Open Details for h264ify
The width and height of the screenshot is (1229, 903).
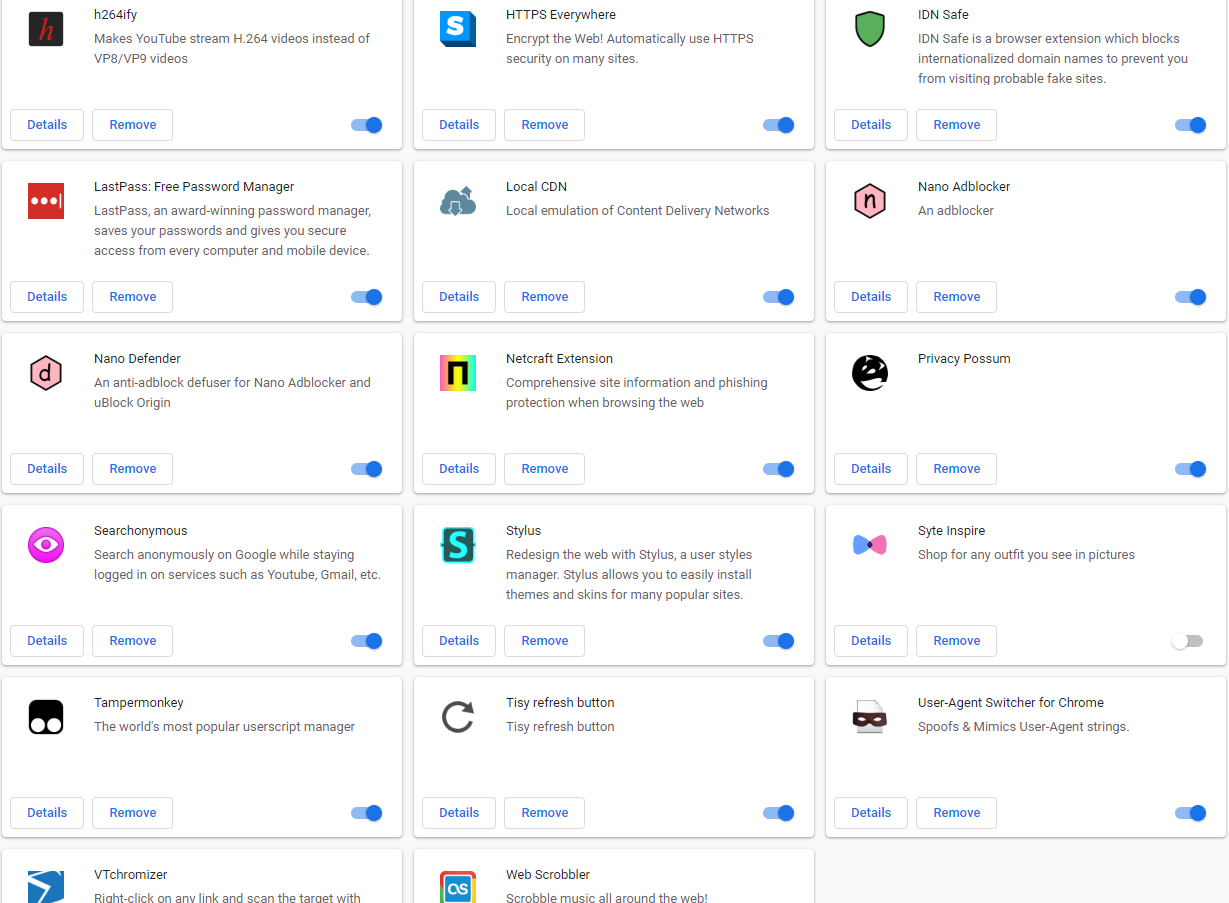[47, 125]
